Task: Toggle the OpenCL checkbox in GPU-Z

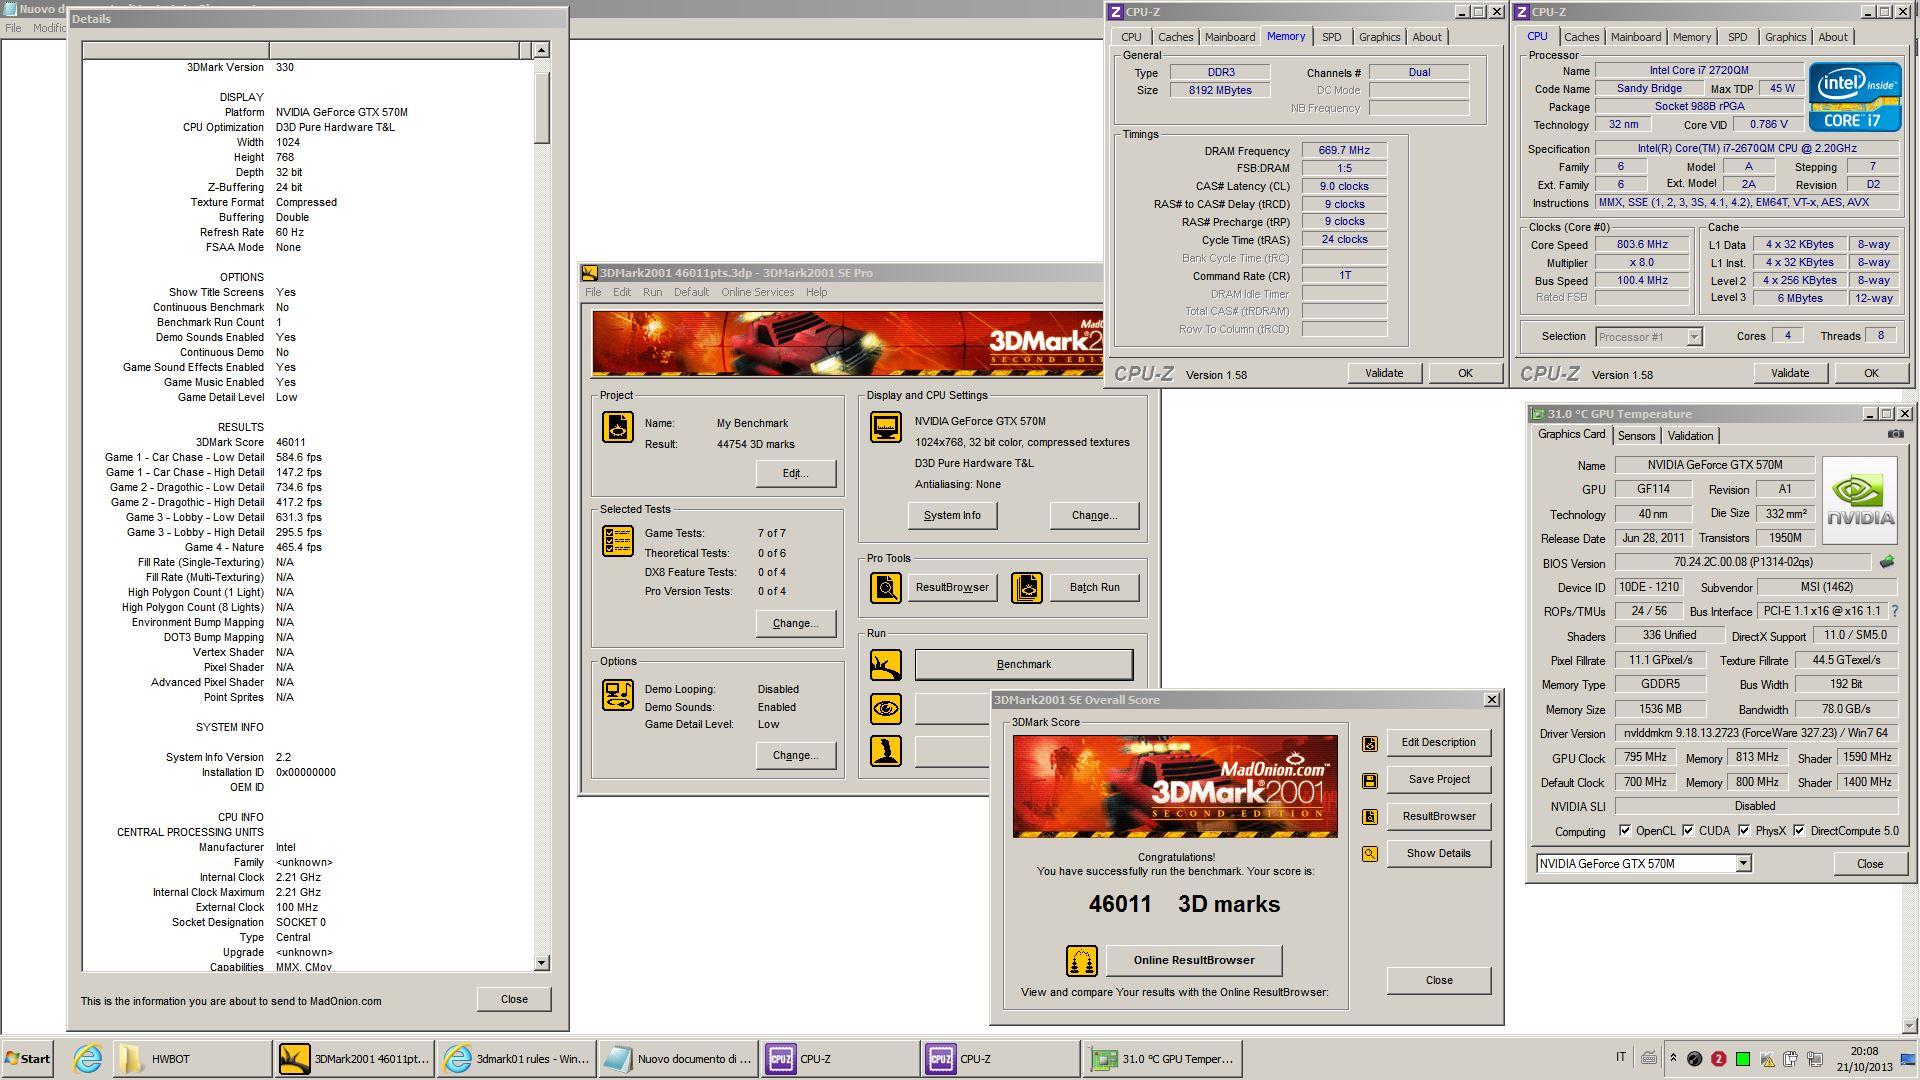Action: tap(1625, 831)
